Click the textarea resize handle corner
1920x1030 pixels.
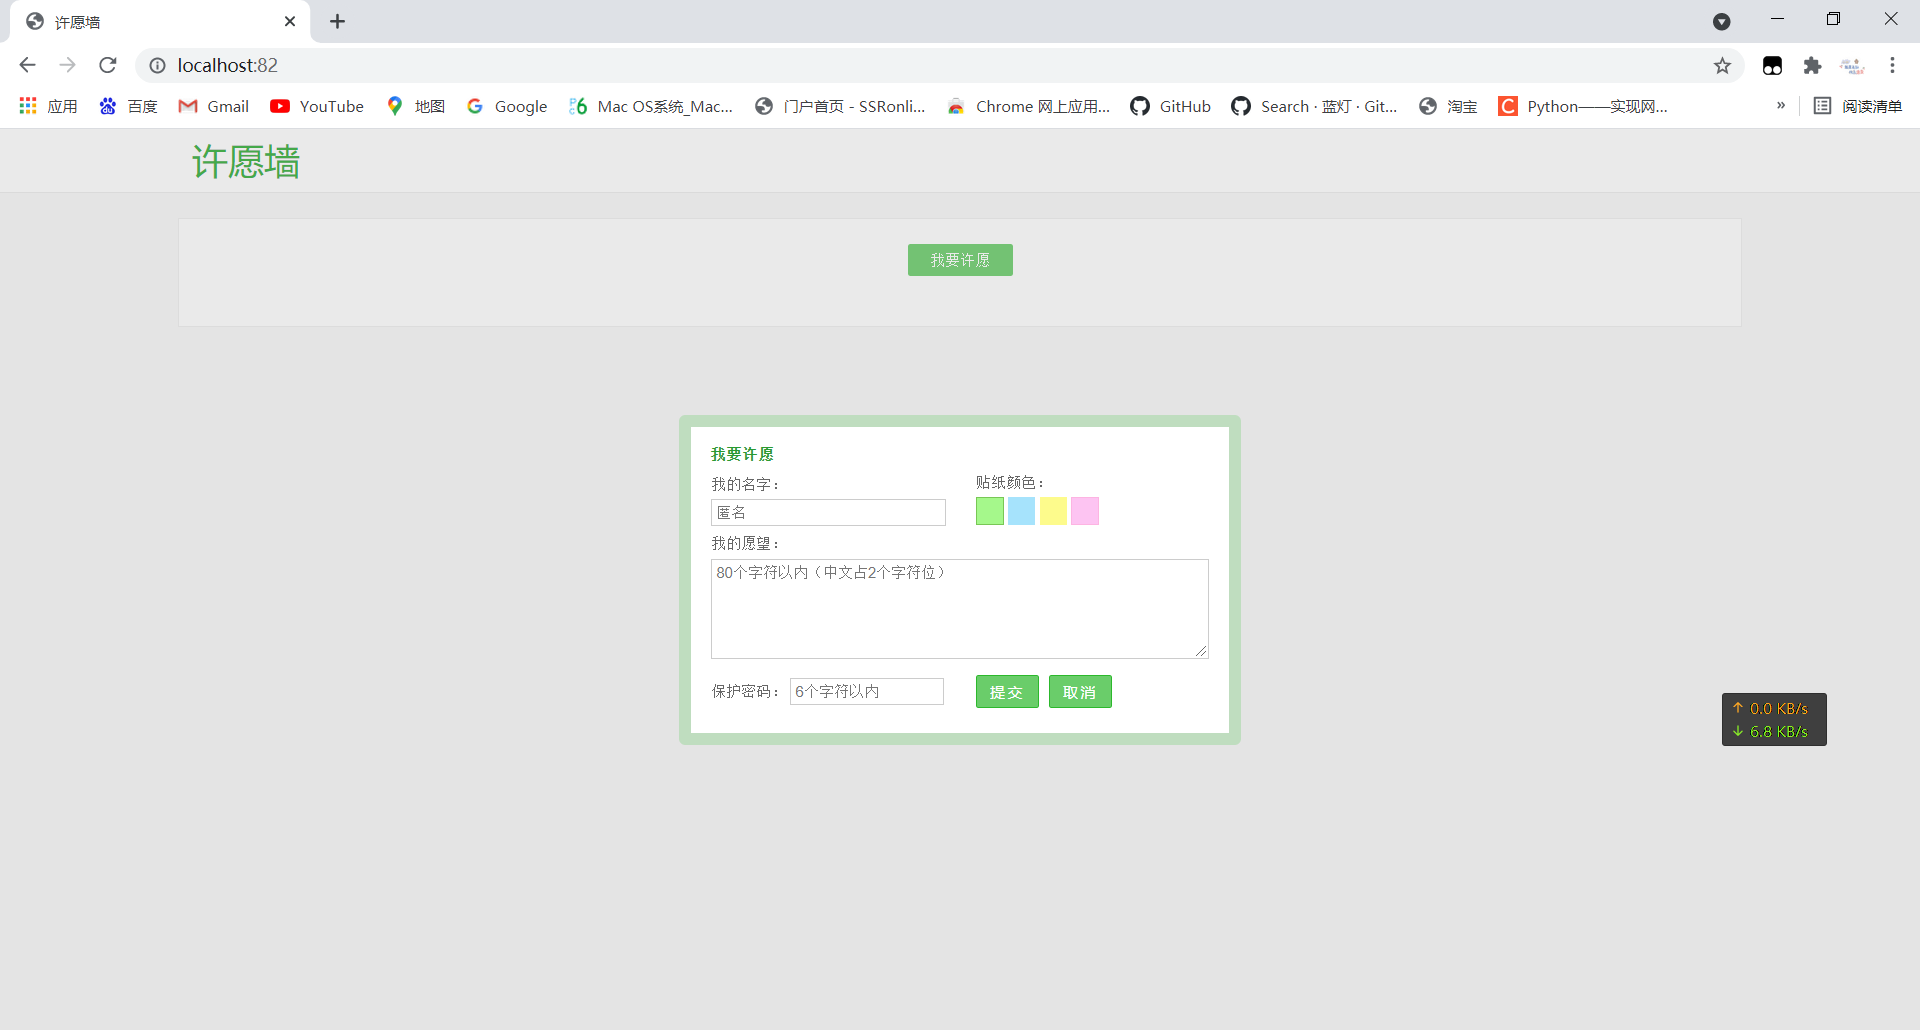click(1201, 651)
